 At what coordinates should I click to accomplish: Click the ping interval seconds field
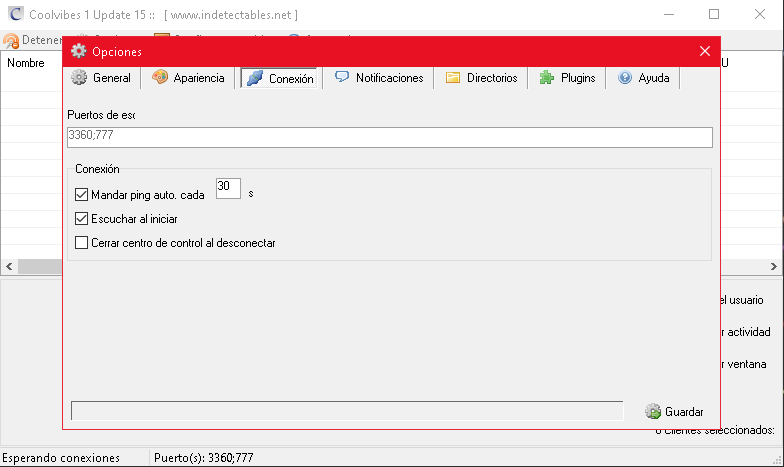(228, 187)
